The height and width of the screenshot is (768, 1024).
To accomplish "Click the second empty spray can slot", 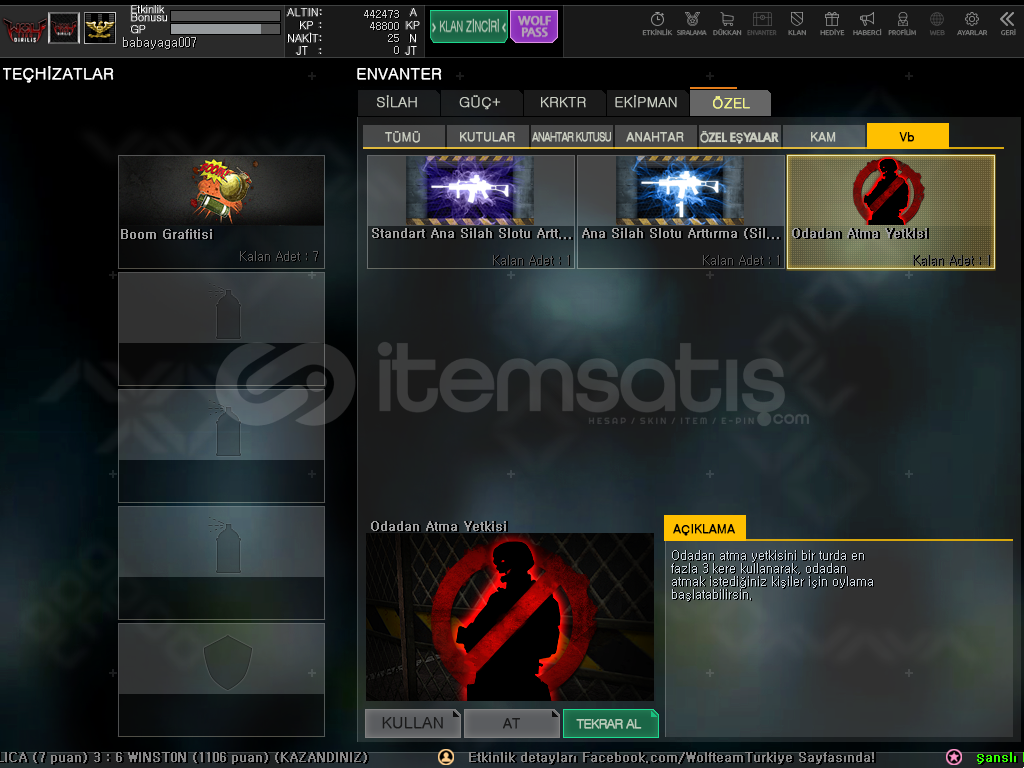I will click(221, 445).
